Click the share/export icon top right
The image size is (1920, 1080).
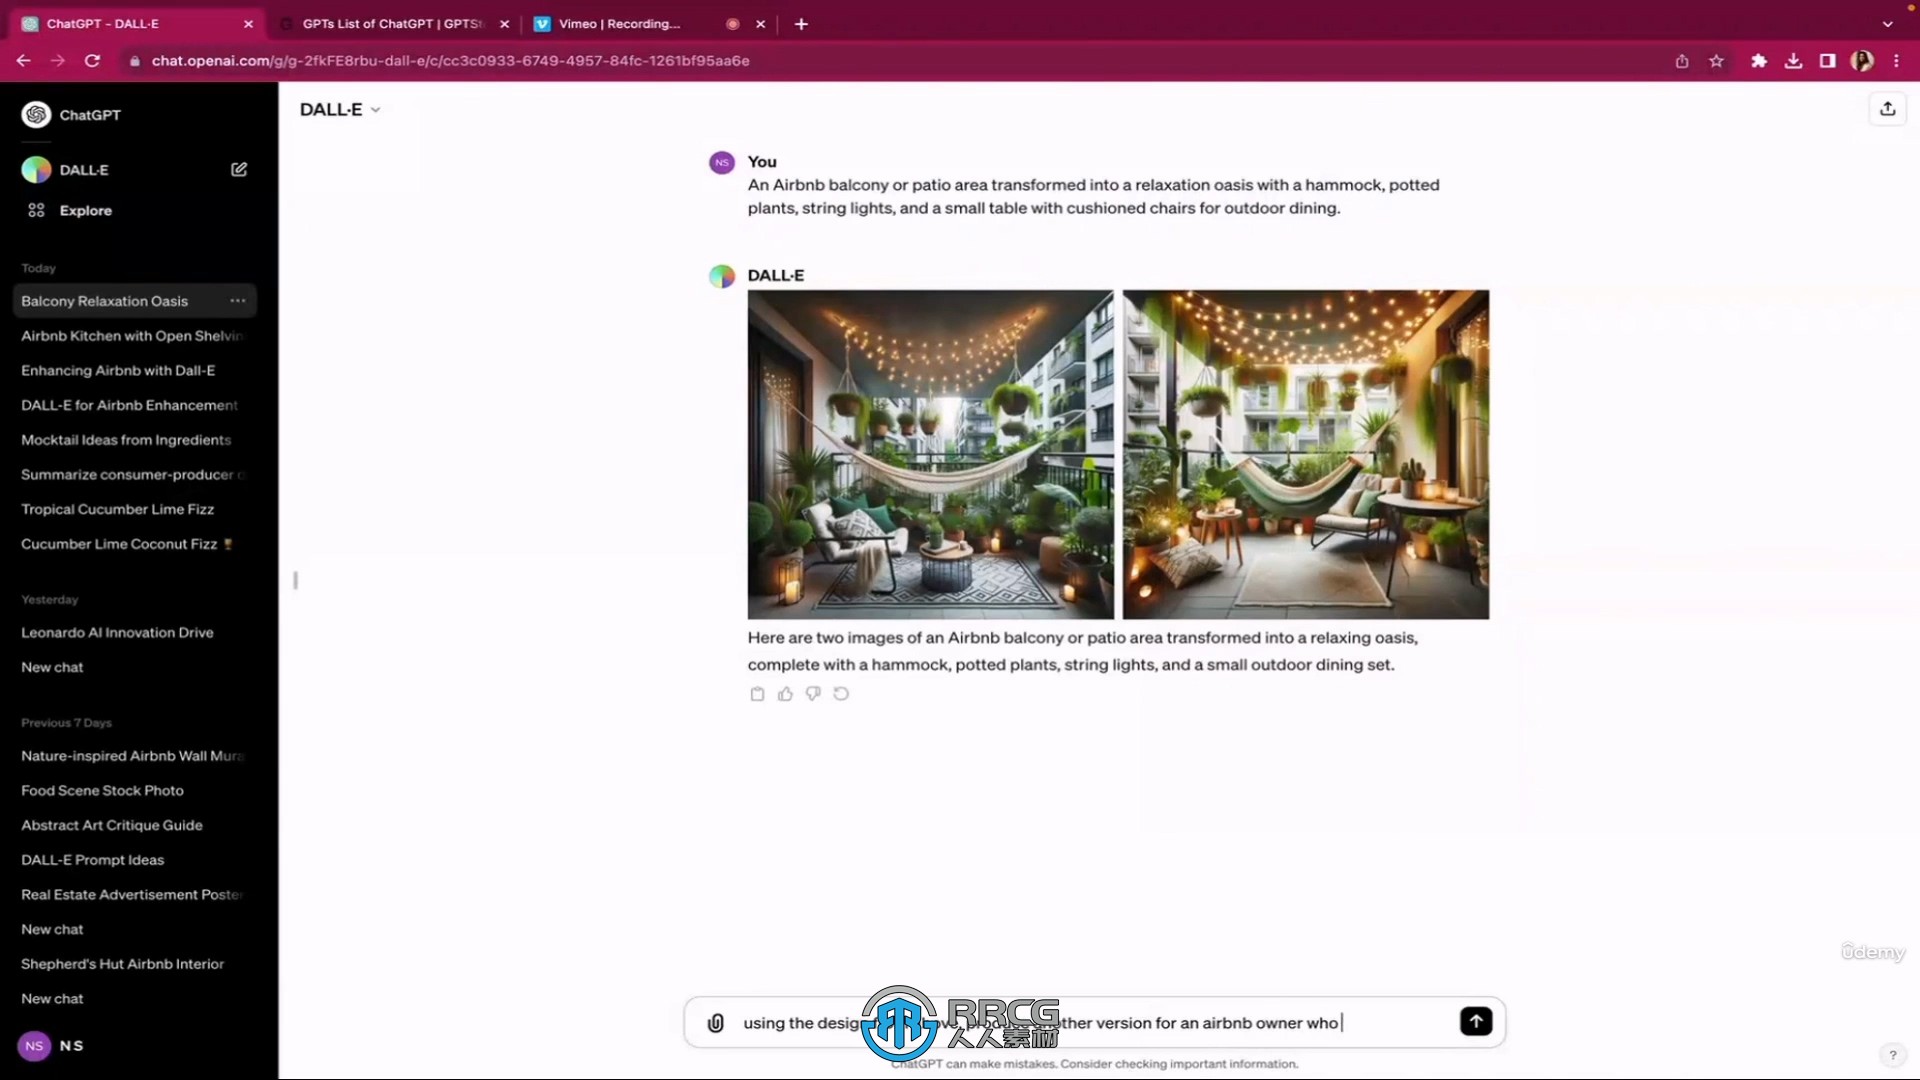1887,108
